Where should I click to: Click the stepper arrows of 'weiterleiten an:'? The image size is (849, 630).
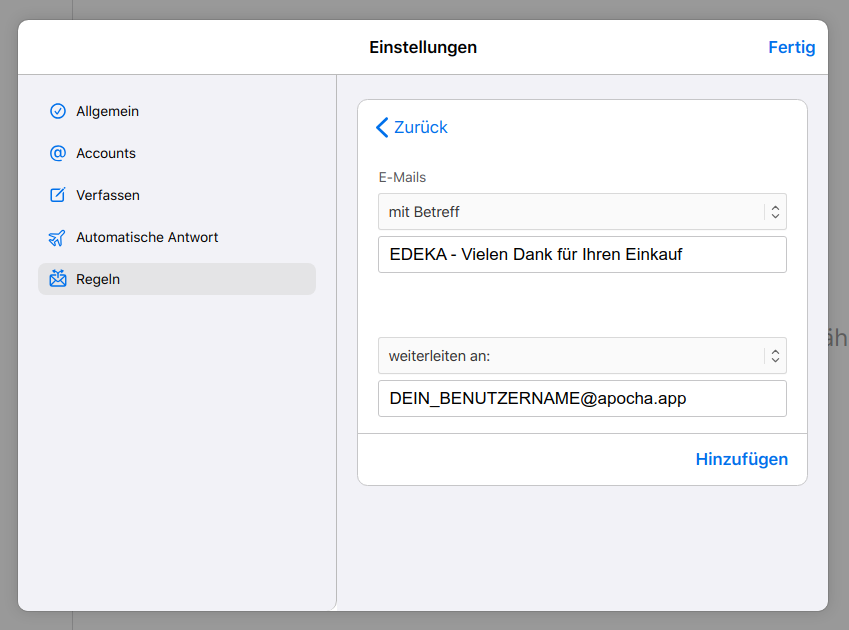[775, 356]
